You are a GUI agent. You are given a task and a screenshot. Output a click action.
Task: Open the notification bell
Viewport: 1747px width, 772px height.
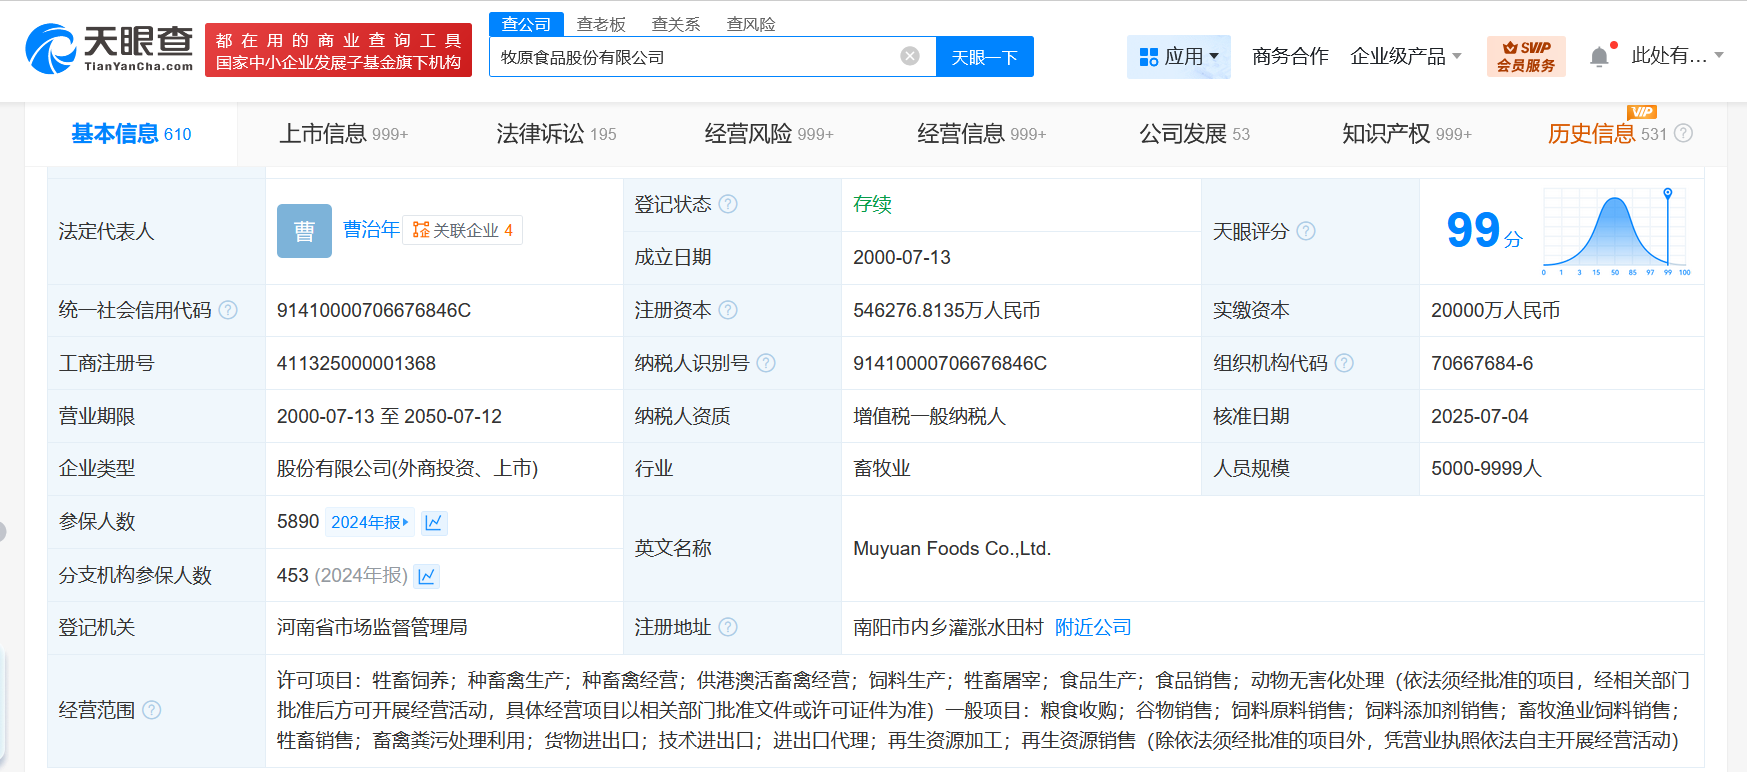(x=1599, y=57)
